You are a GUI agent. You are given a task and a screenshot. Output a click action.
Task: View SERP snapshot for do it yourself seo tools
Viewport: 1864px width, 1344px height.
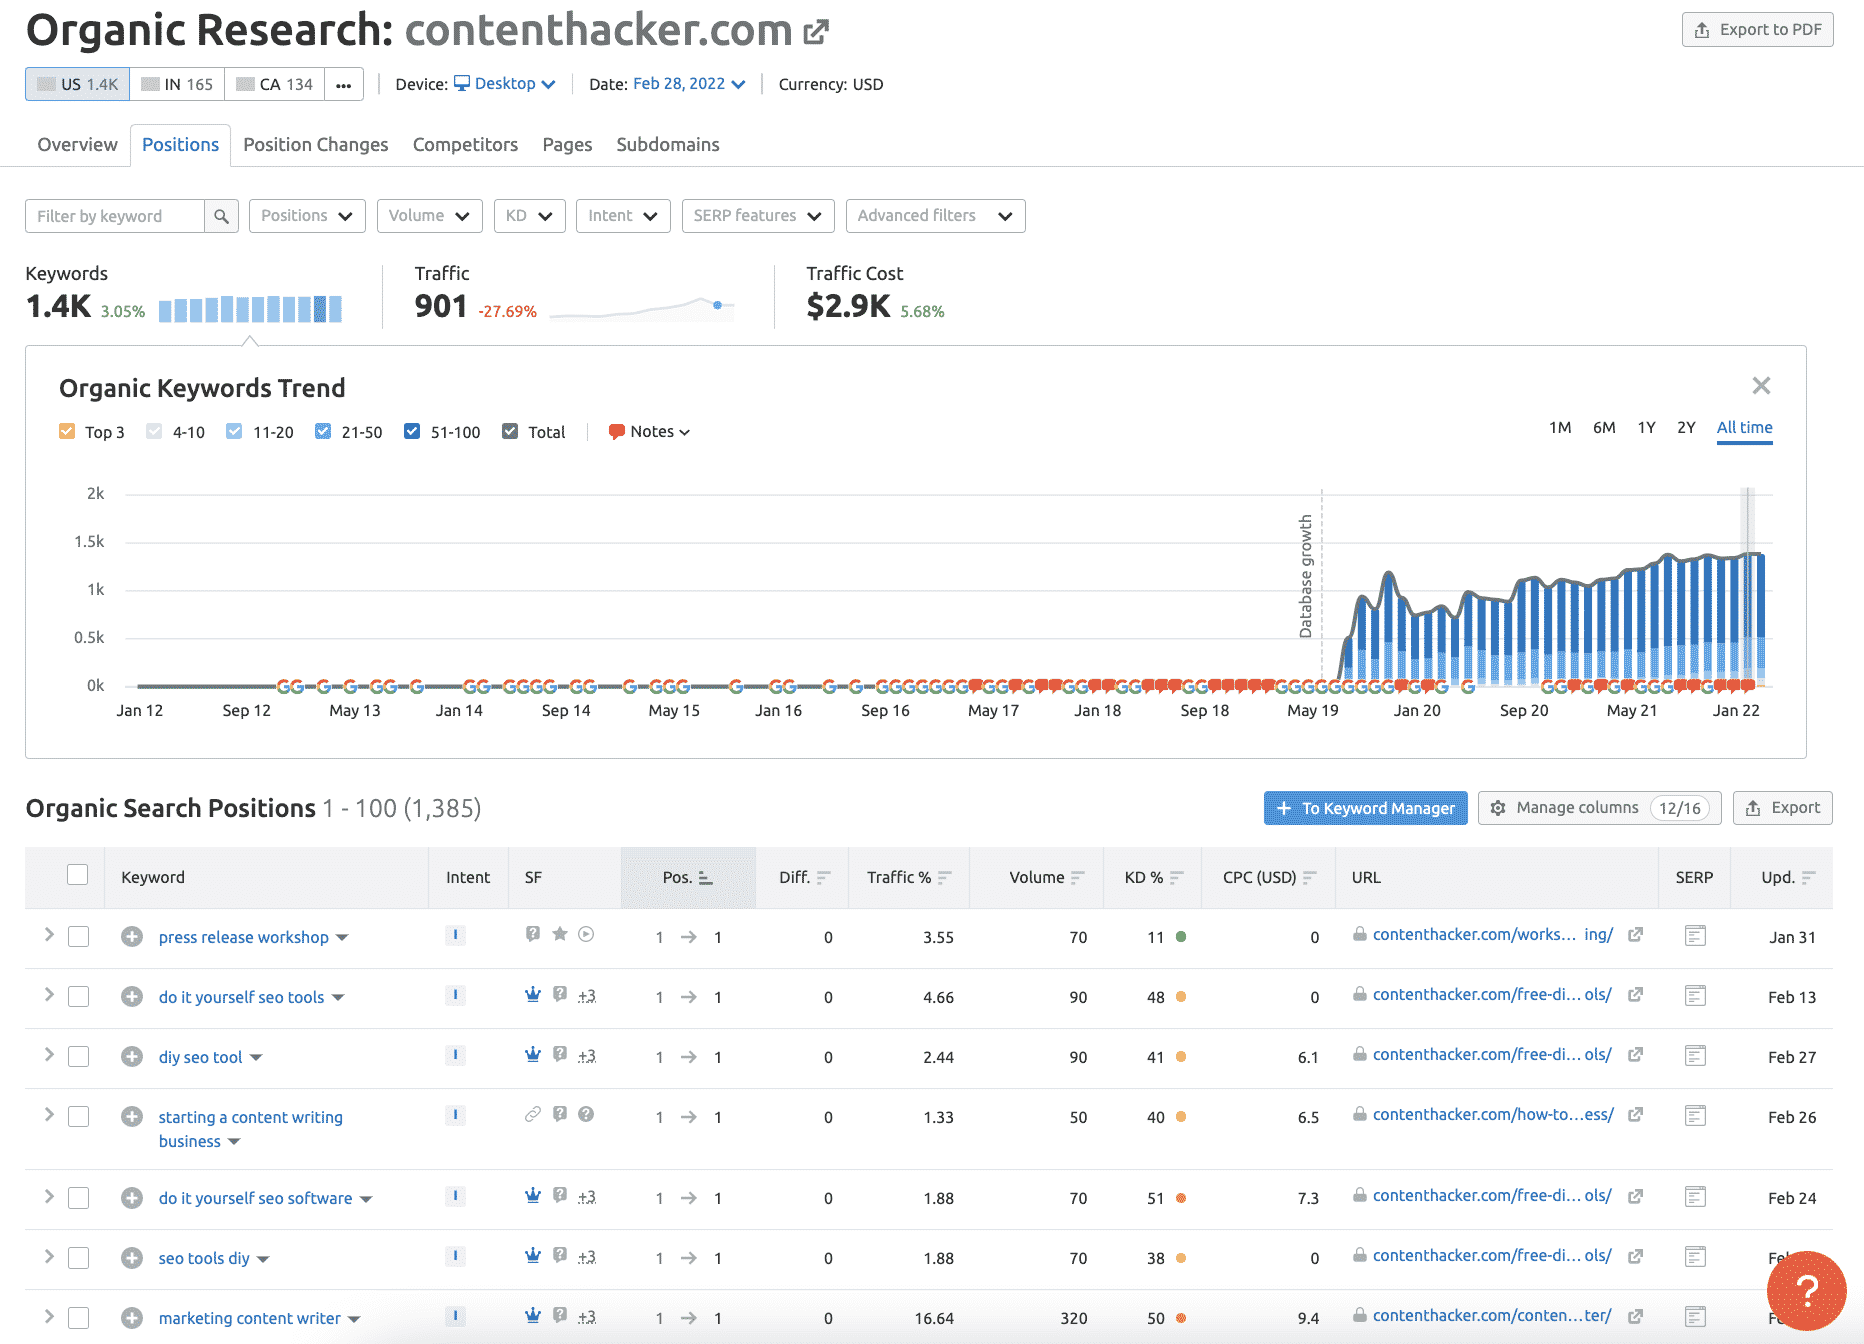pos(1695,996)
